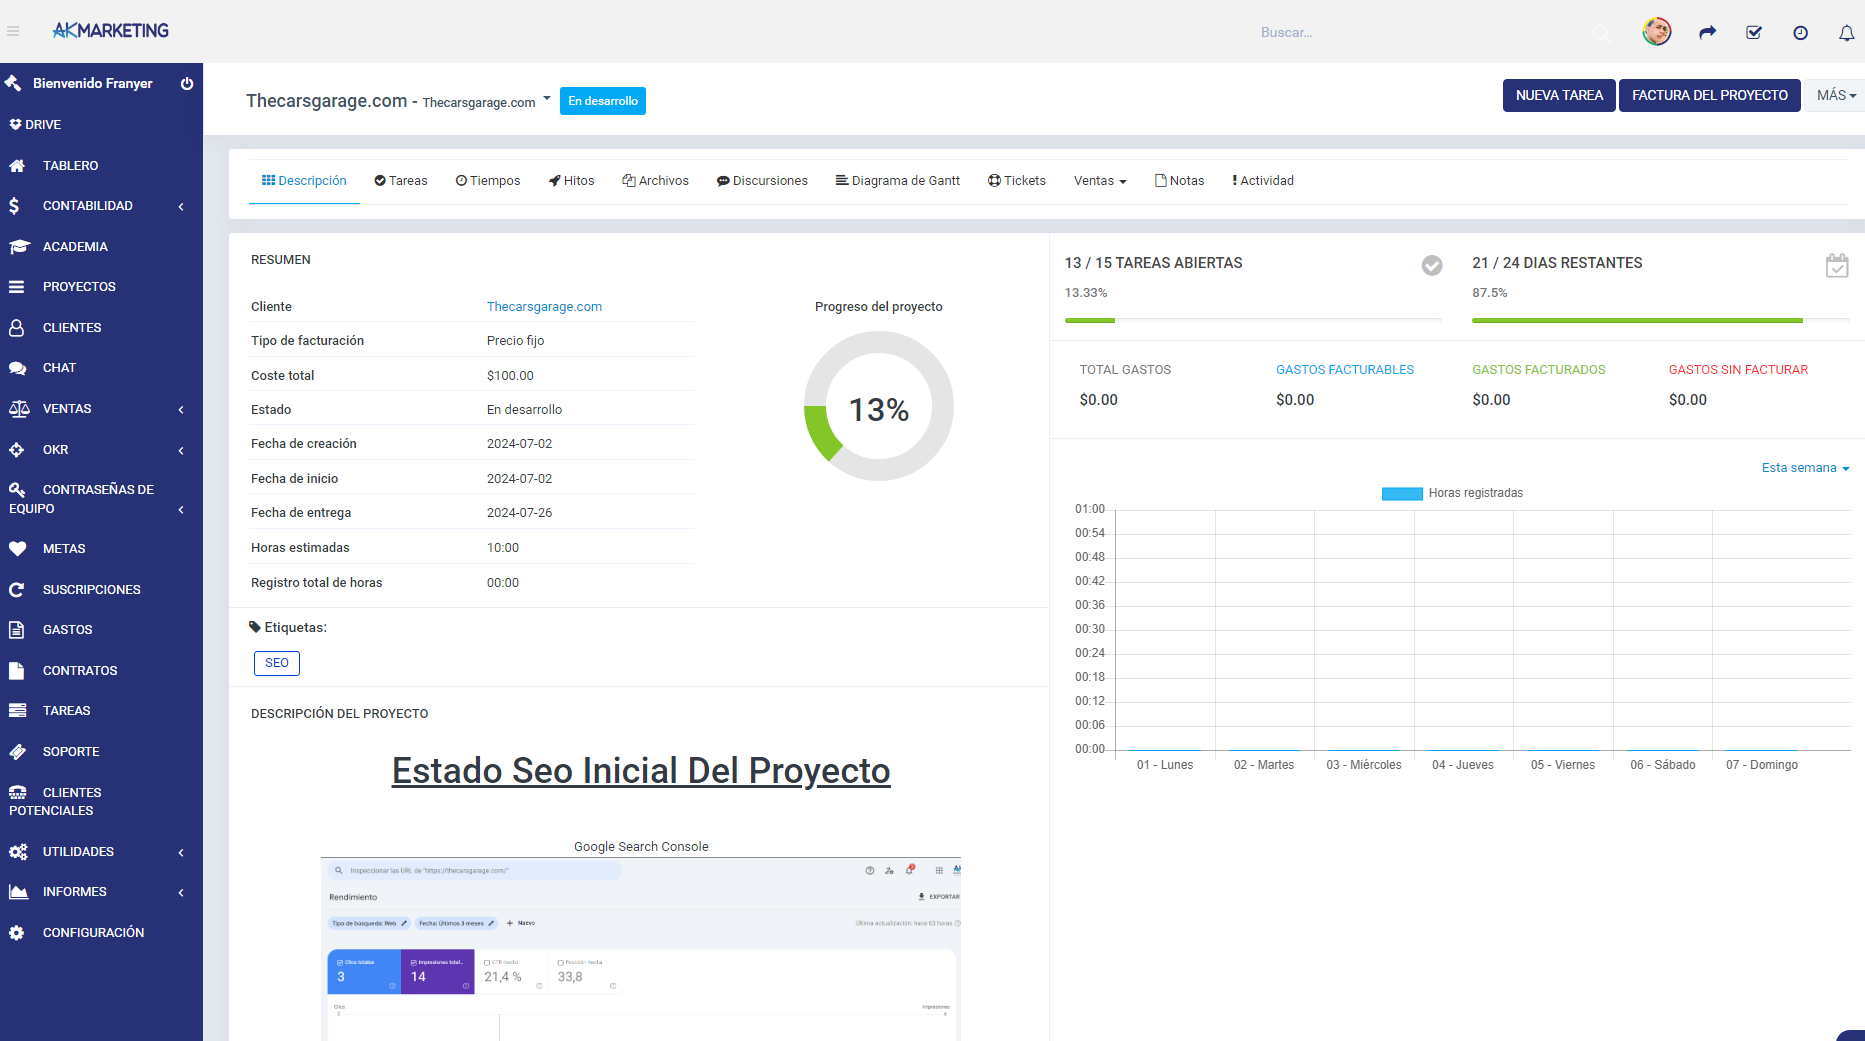Switch to the Tickets tab

(1017, 181)
